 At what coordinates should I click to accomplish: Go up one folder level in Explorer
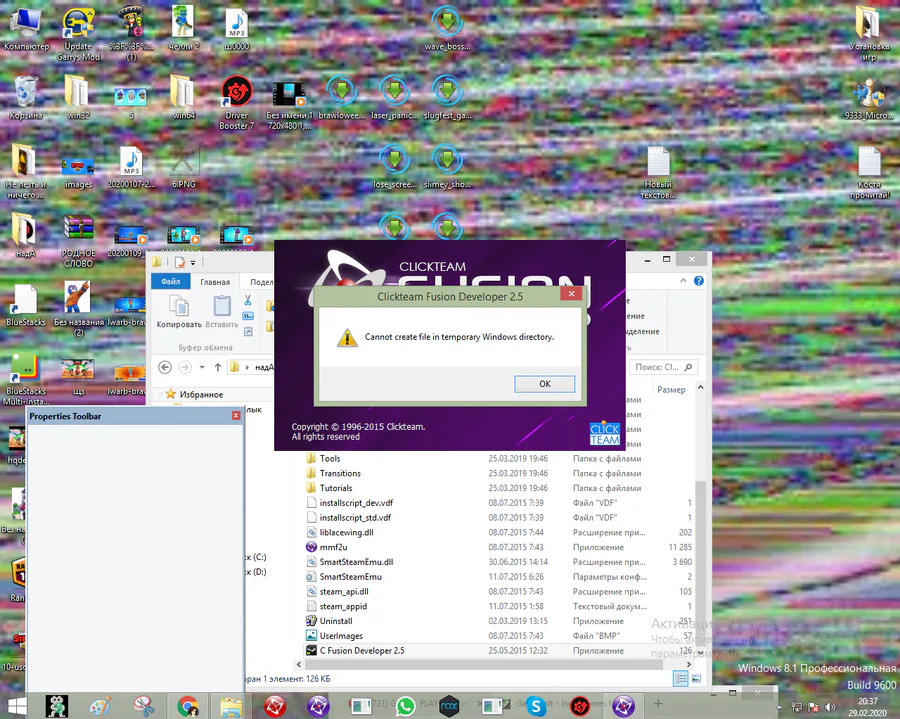tap(218, 367)
